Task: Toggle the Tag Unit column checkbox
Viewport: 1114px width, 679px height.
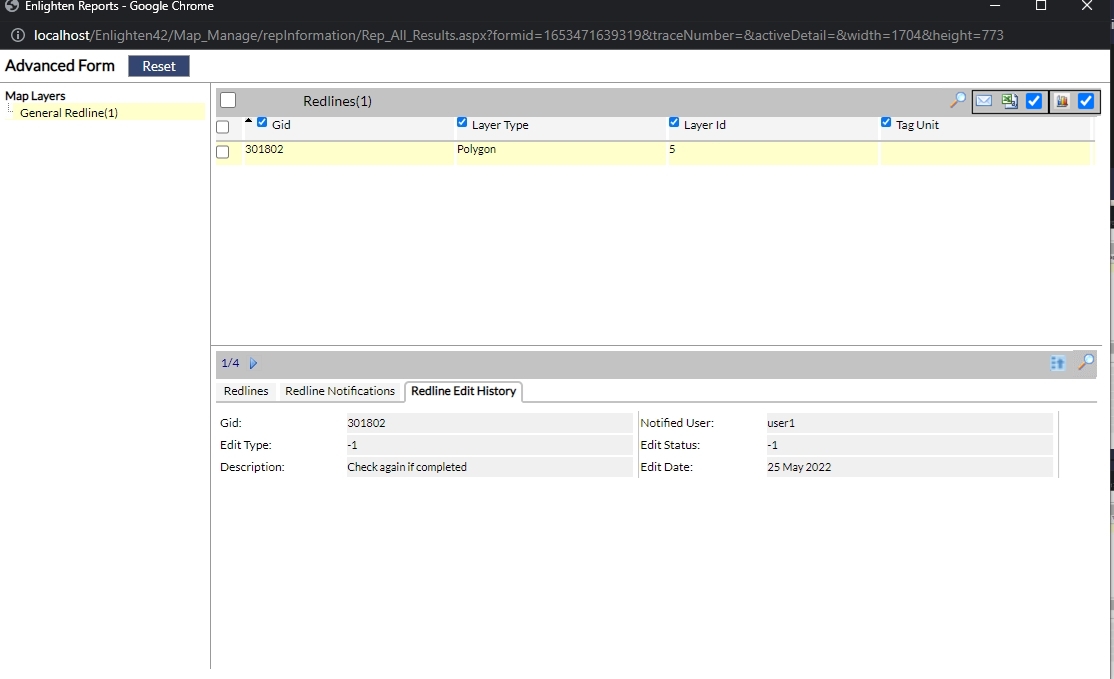Action: pos(886,123)
